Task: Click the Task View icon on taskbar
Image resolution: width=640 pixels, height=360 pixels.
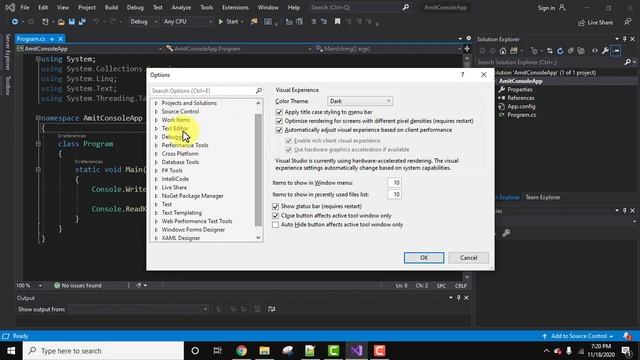Action: pyautogui.click(x=218, y=351)
